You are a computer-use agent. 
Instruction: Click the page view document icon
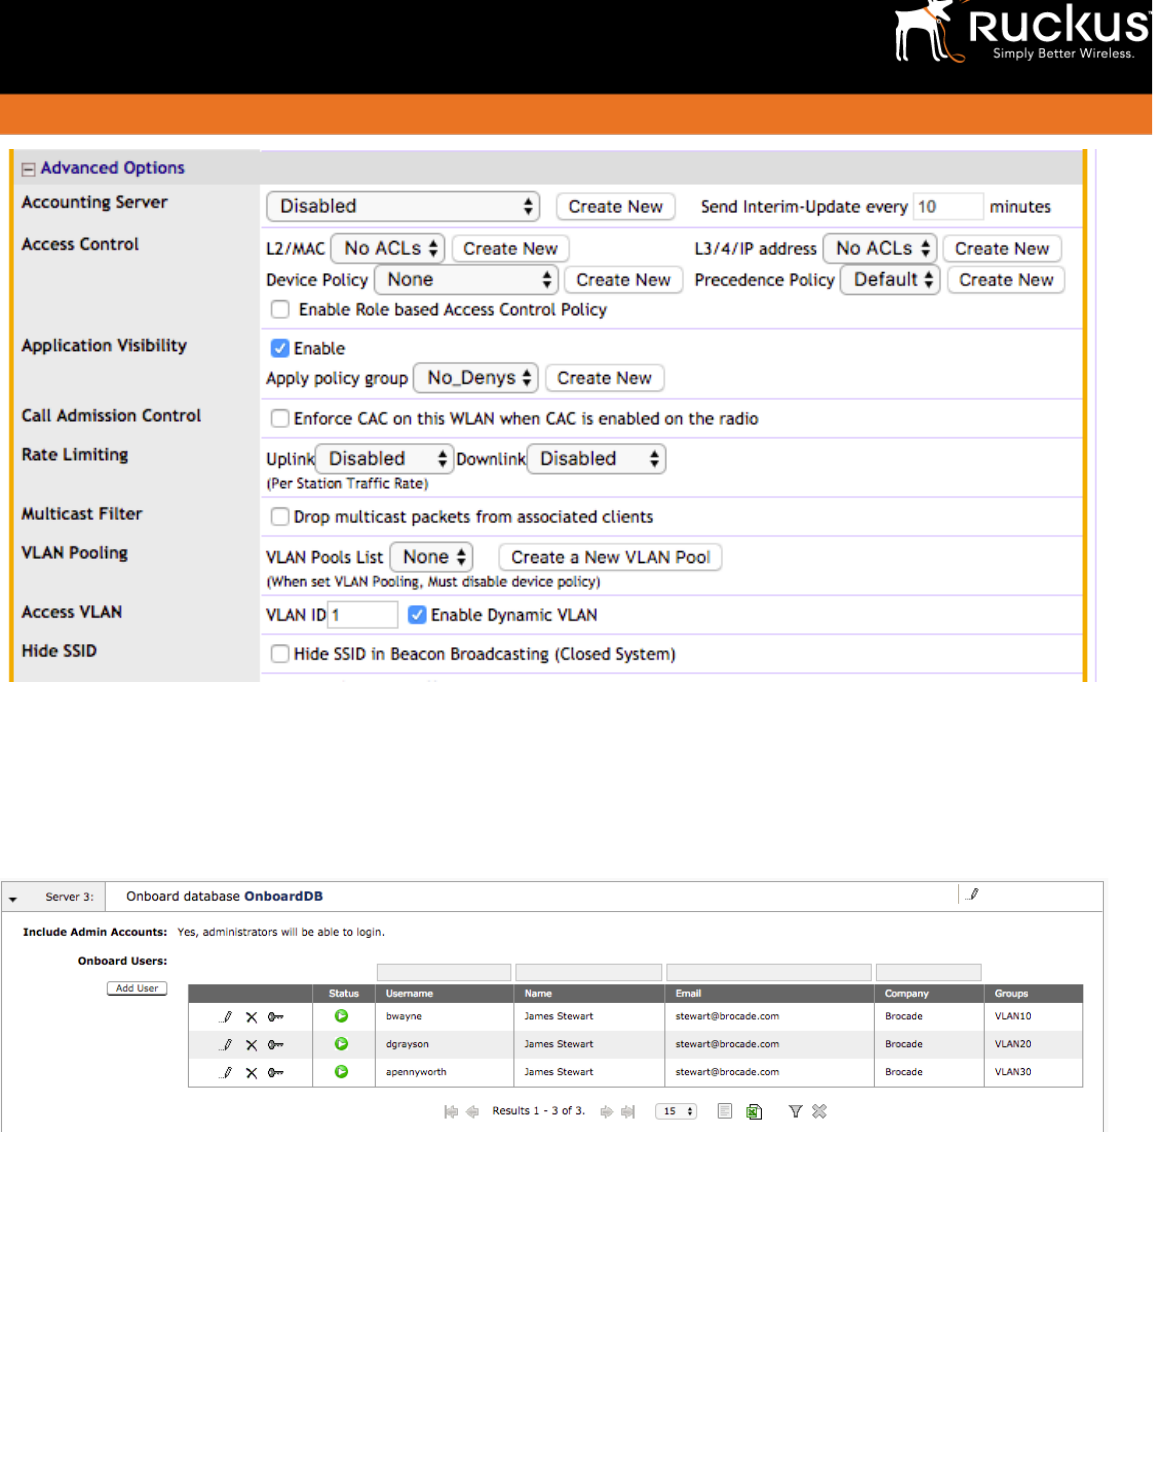[x=725, y=1111]
